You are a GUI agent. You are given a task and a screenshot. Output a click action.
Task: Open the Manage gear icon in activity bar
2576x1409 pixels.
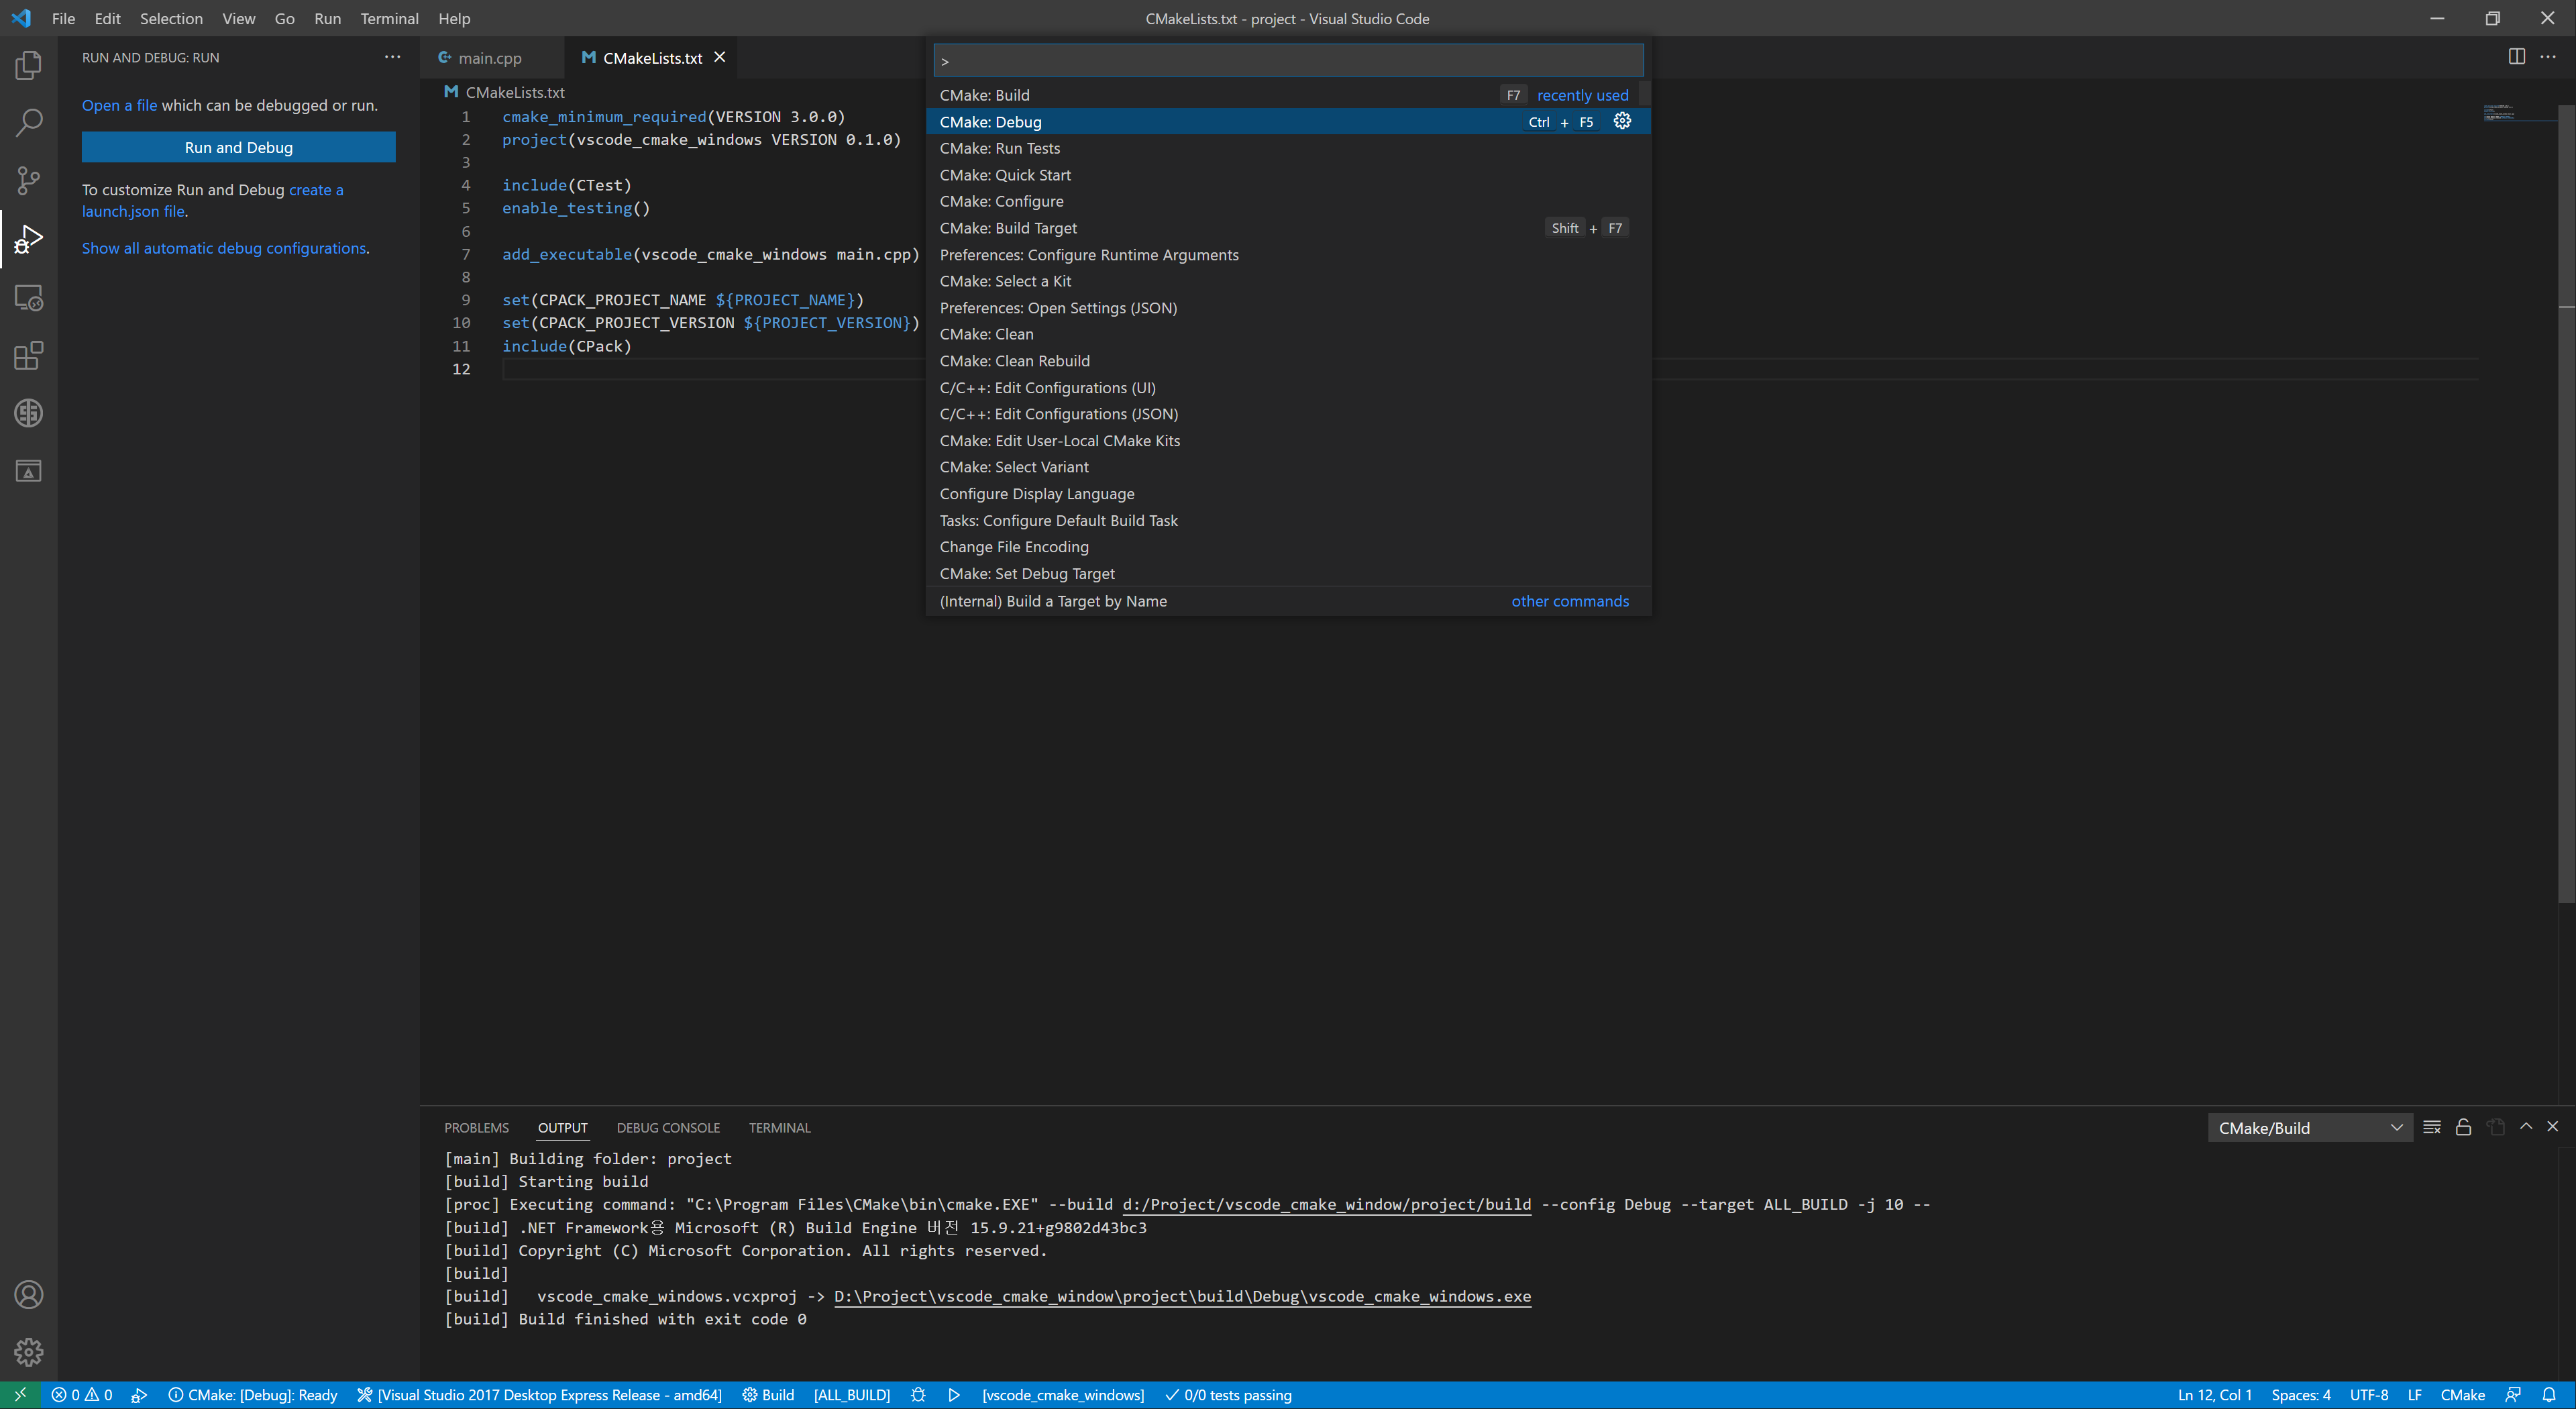click(x=28, y=1352)
